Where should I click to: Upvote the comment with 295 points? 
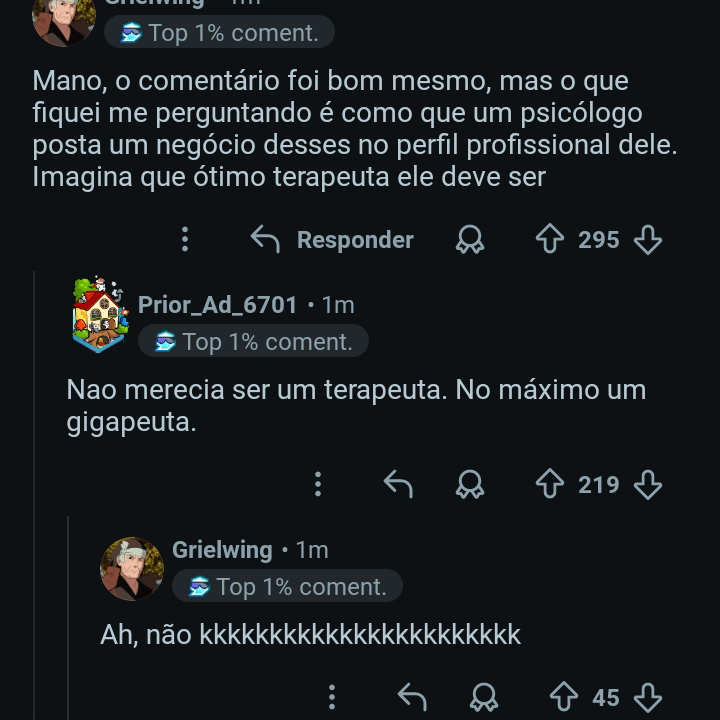click(550, 240)
